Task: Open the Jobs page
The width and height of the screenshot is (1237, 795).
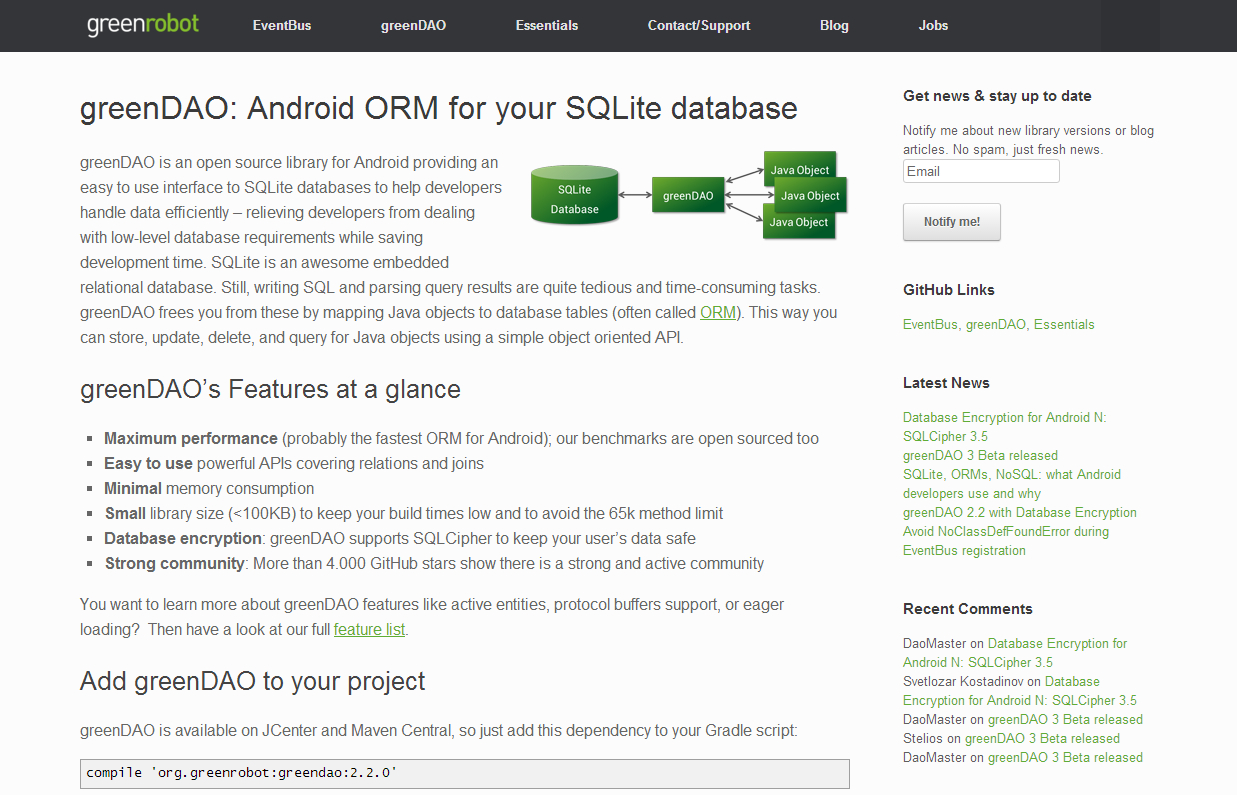Action: [933, 25]
